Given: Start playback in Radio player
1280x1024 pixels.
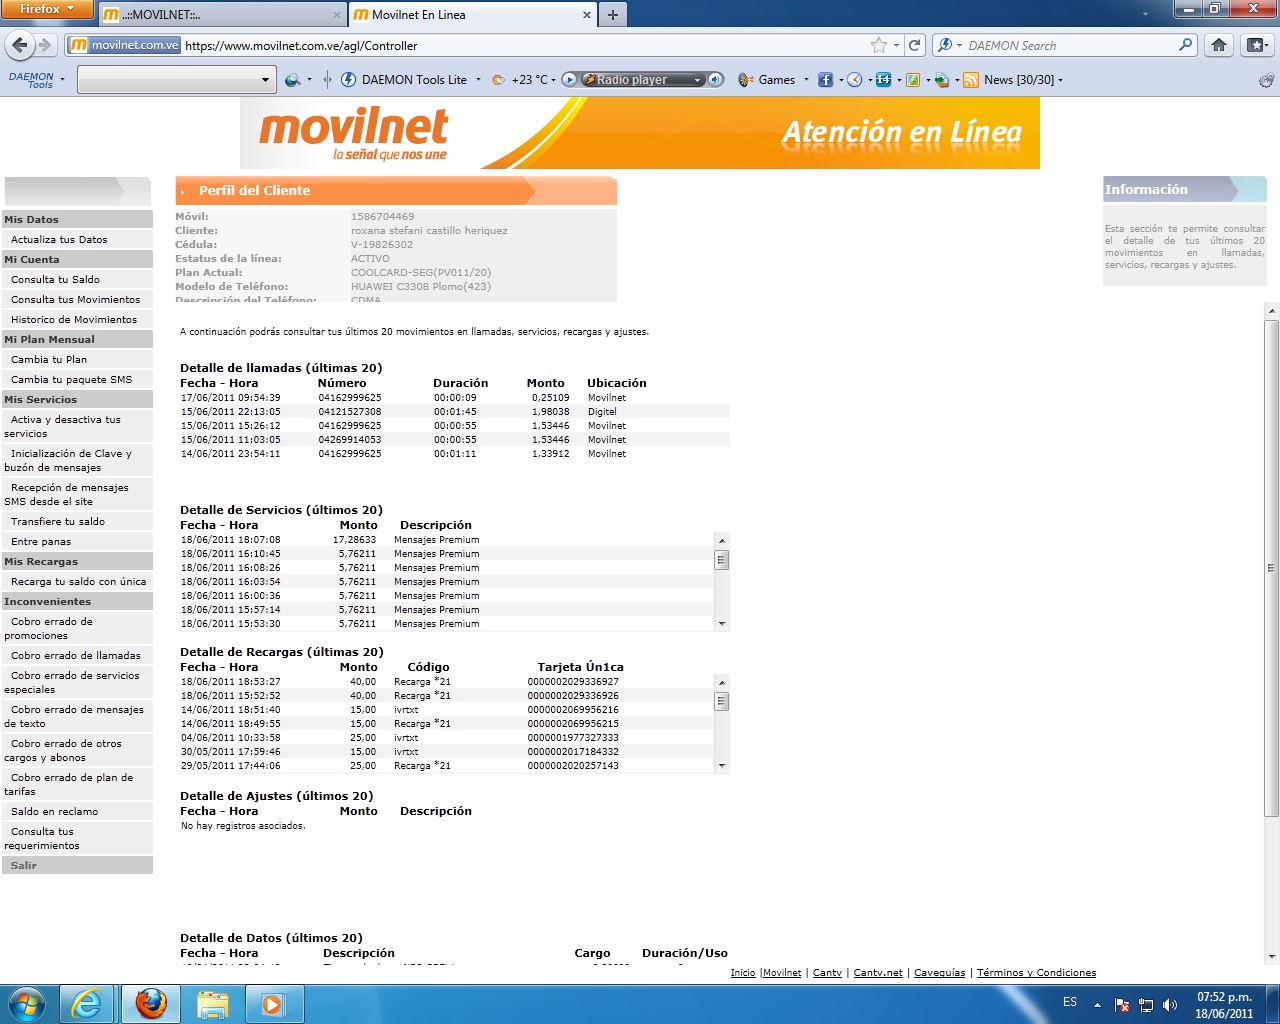Looking at the screenshot, I should point(569,80).
